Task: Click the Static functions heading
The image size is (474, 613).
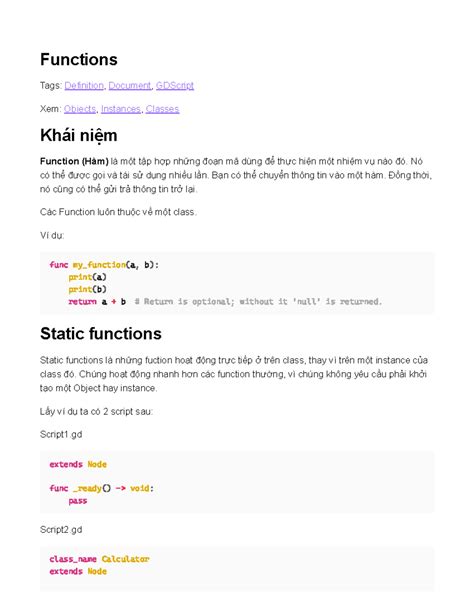Action: [101, 333]
